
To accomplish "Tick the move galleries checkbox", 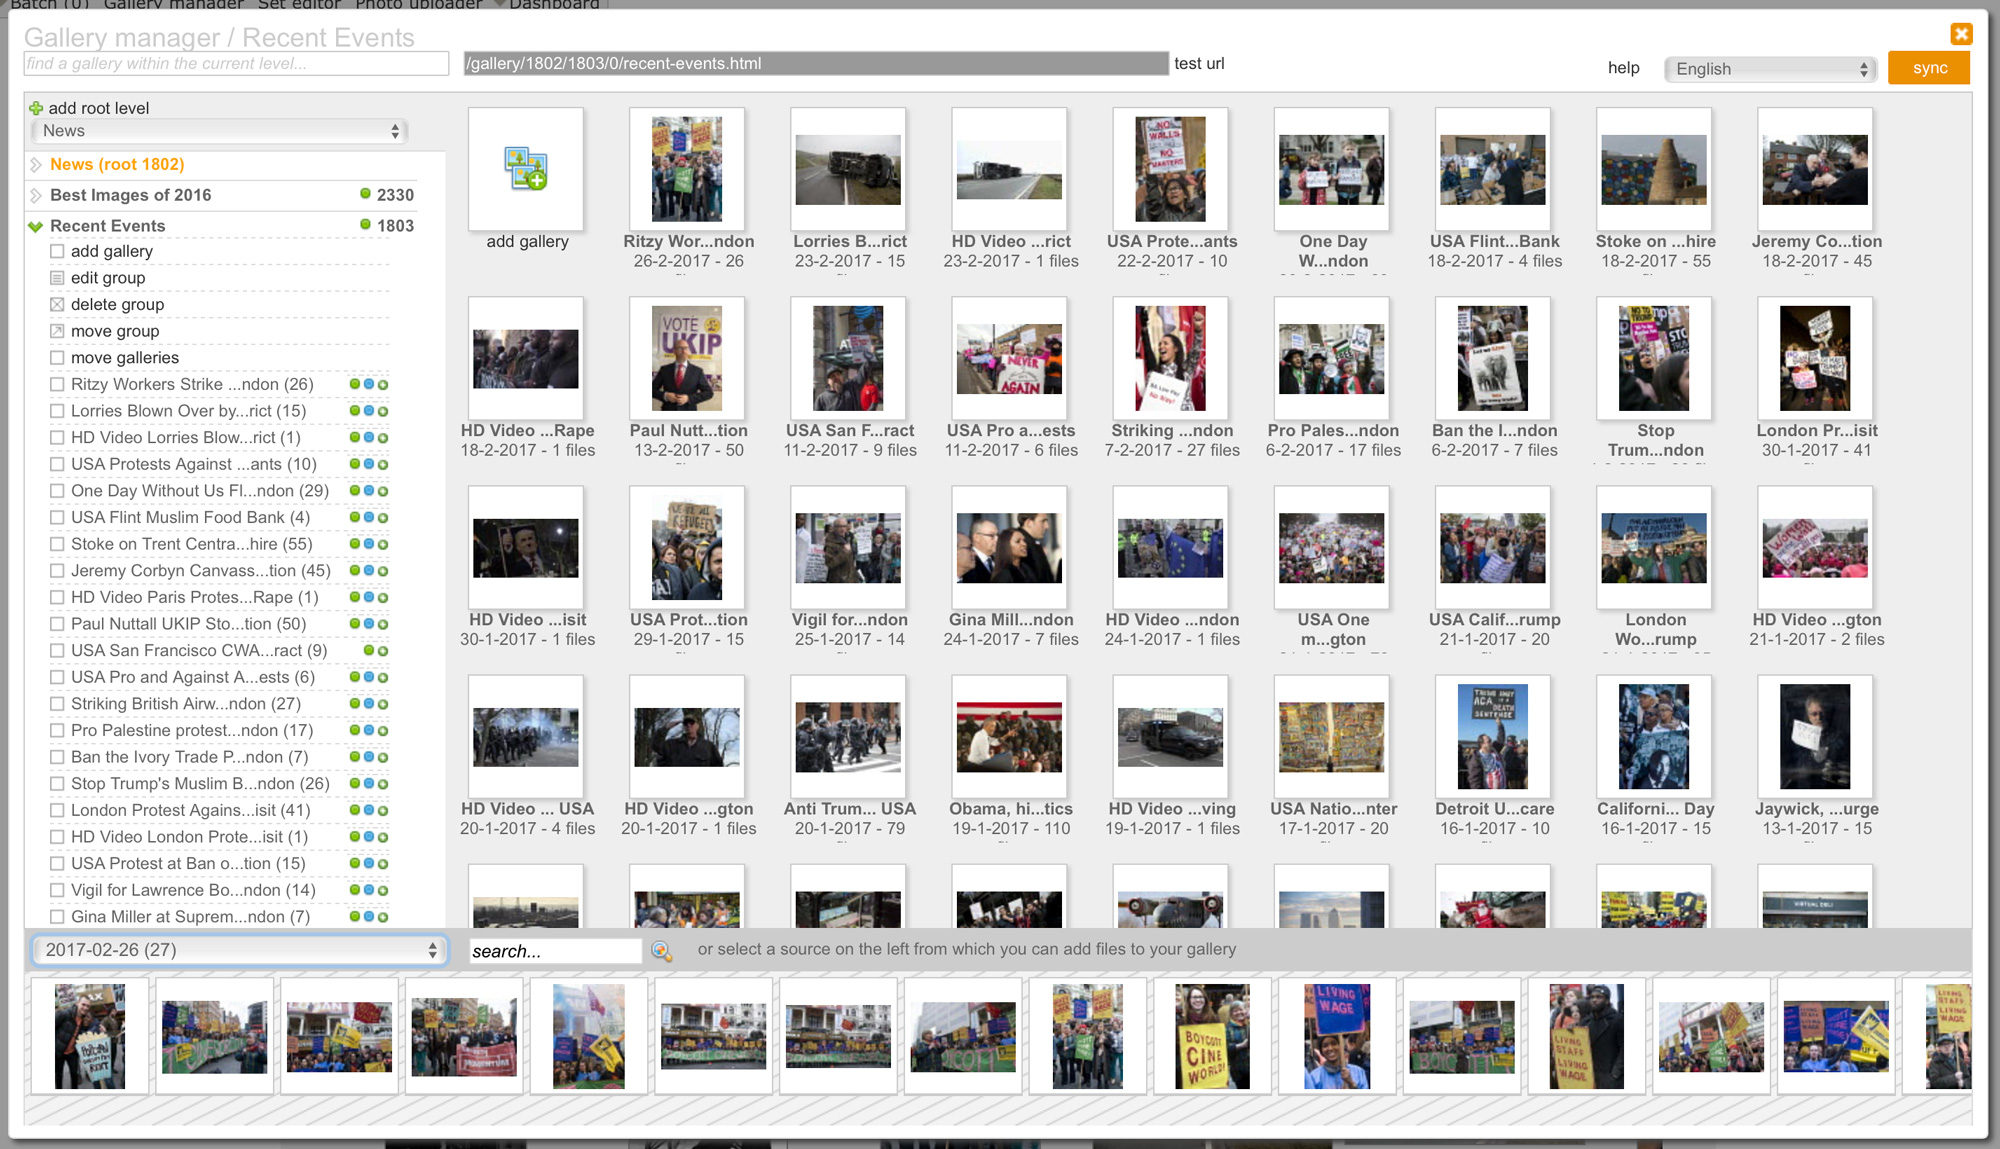I will [57, 358].
